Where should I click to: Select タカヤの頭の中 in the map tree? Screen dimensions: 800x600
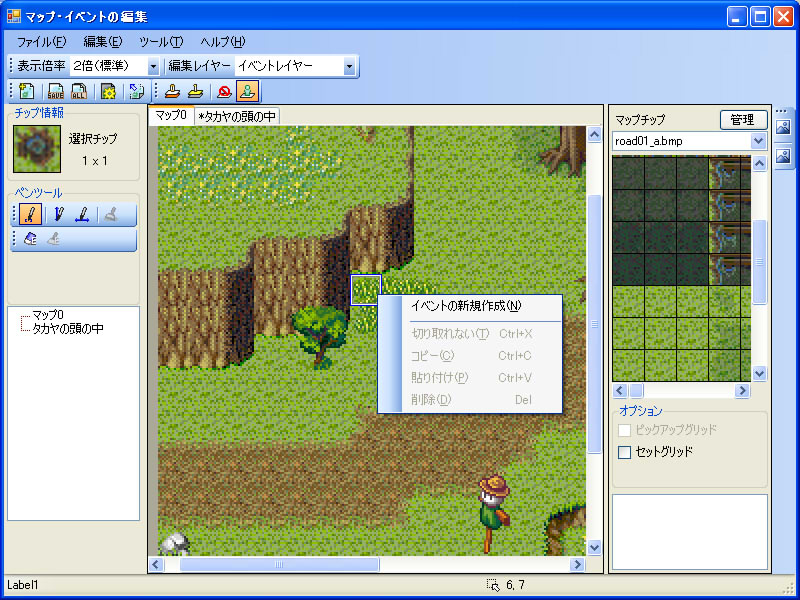68,329
